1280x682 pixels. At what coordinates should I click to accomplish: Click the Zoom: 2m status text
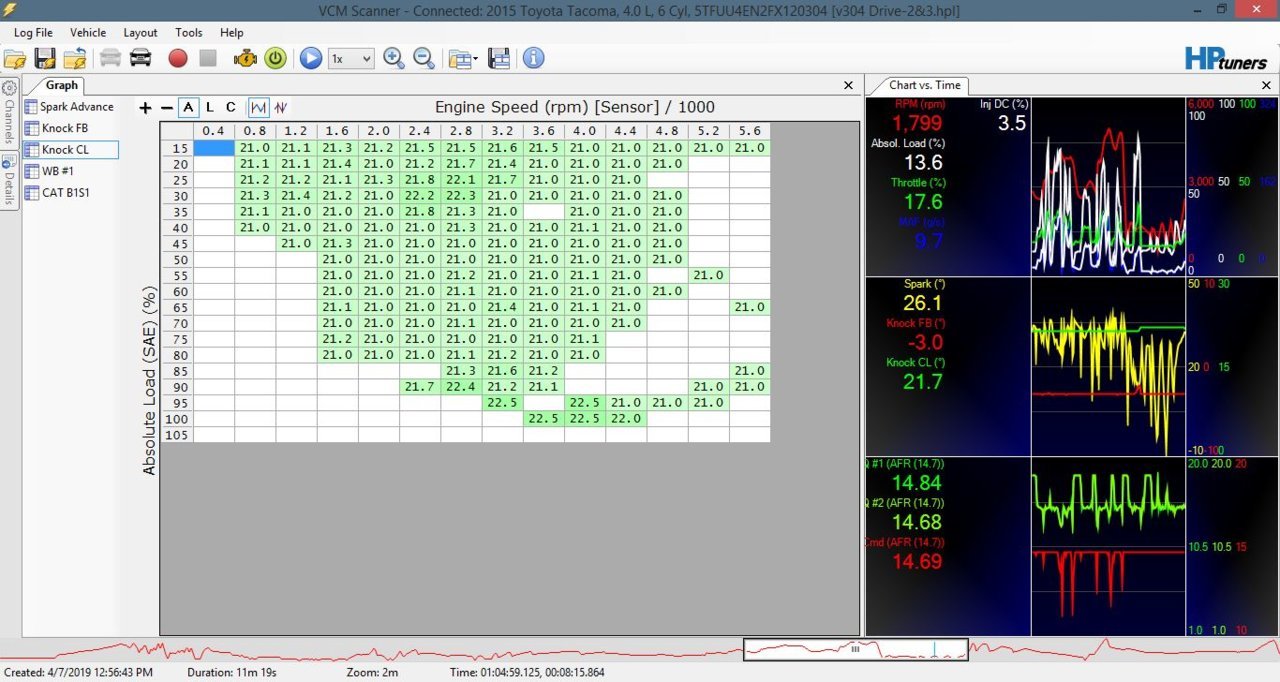[372, 673]
